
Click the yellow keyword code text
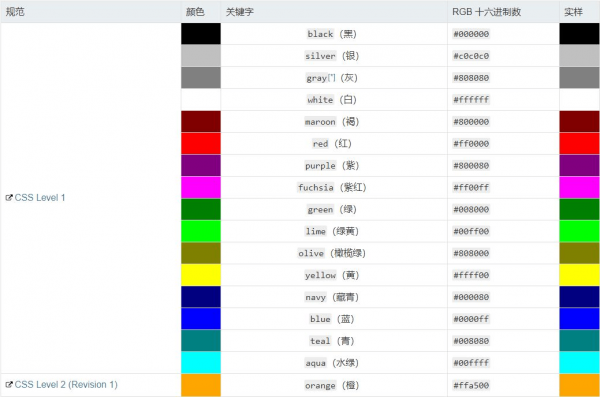click(x=320, y=275)
